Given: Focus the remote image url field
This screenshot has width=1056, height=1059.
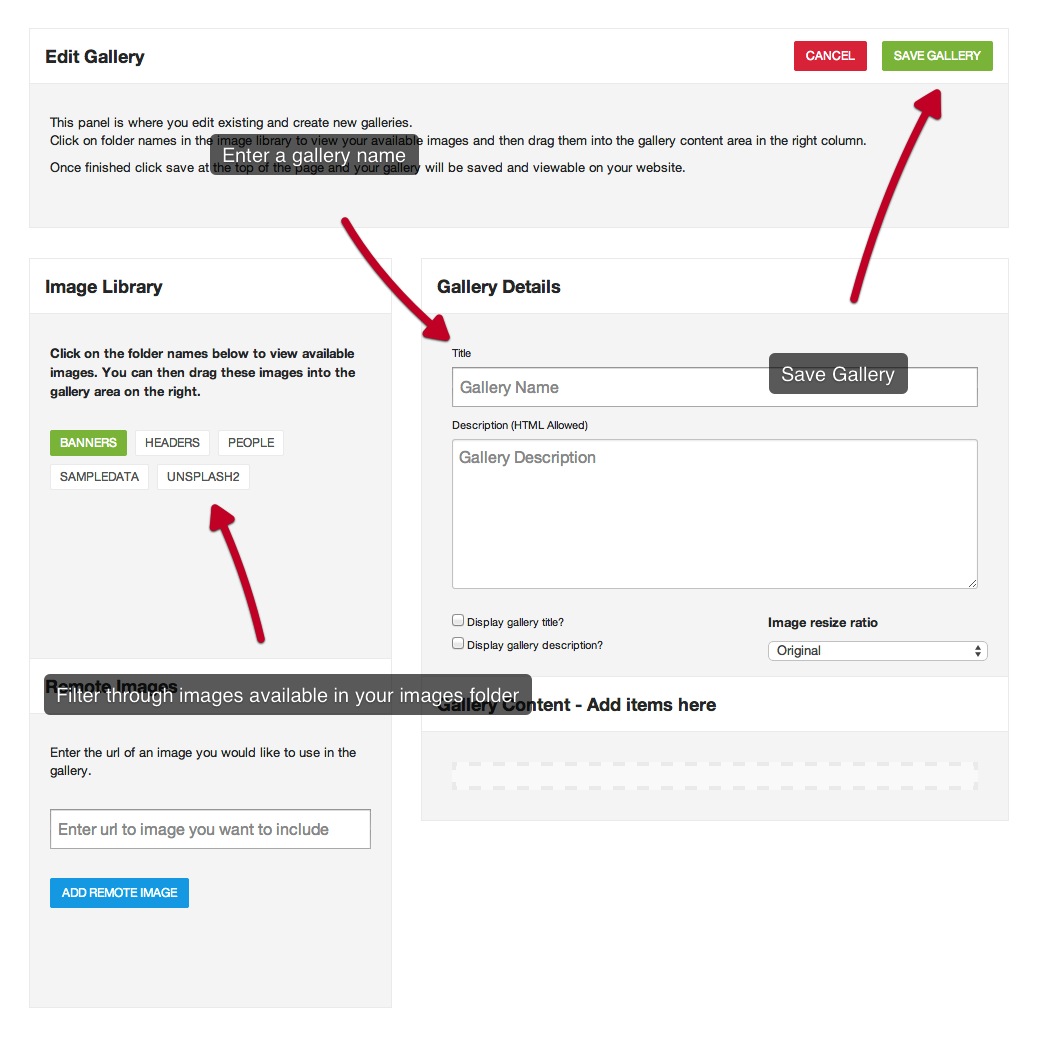Looking at the screenshot, I should (x=210, y=829).
